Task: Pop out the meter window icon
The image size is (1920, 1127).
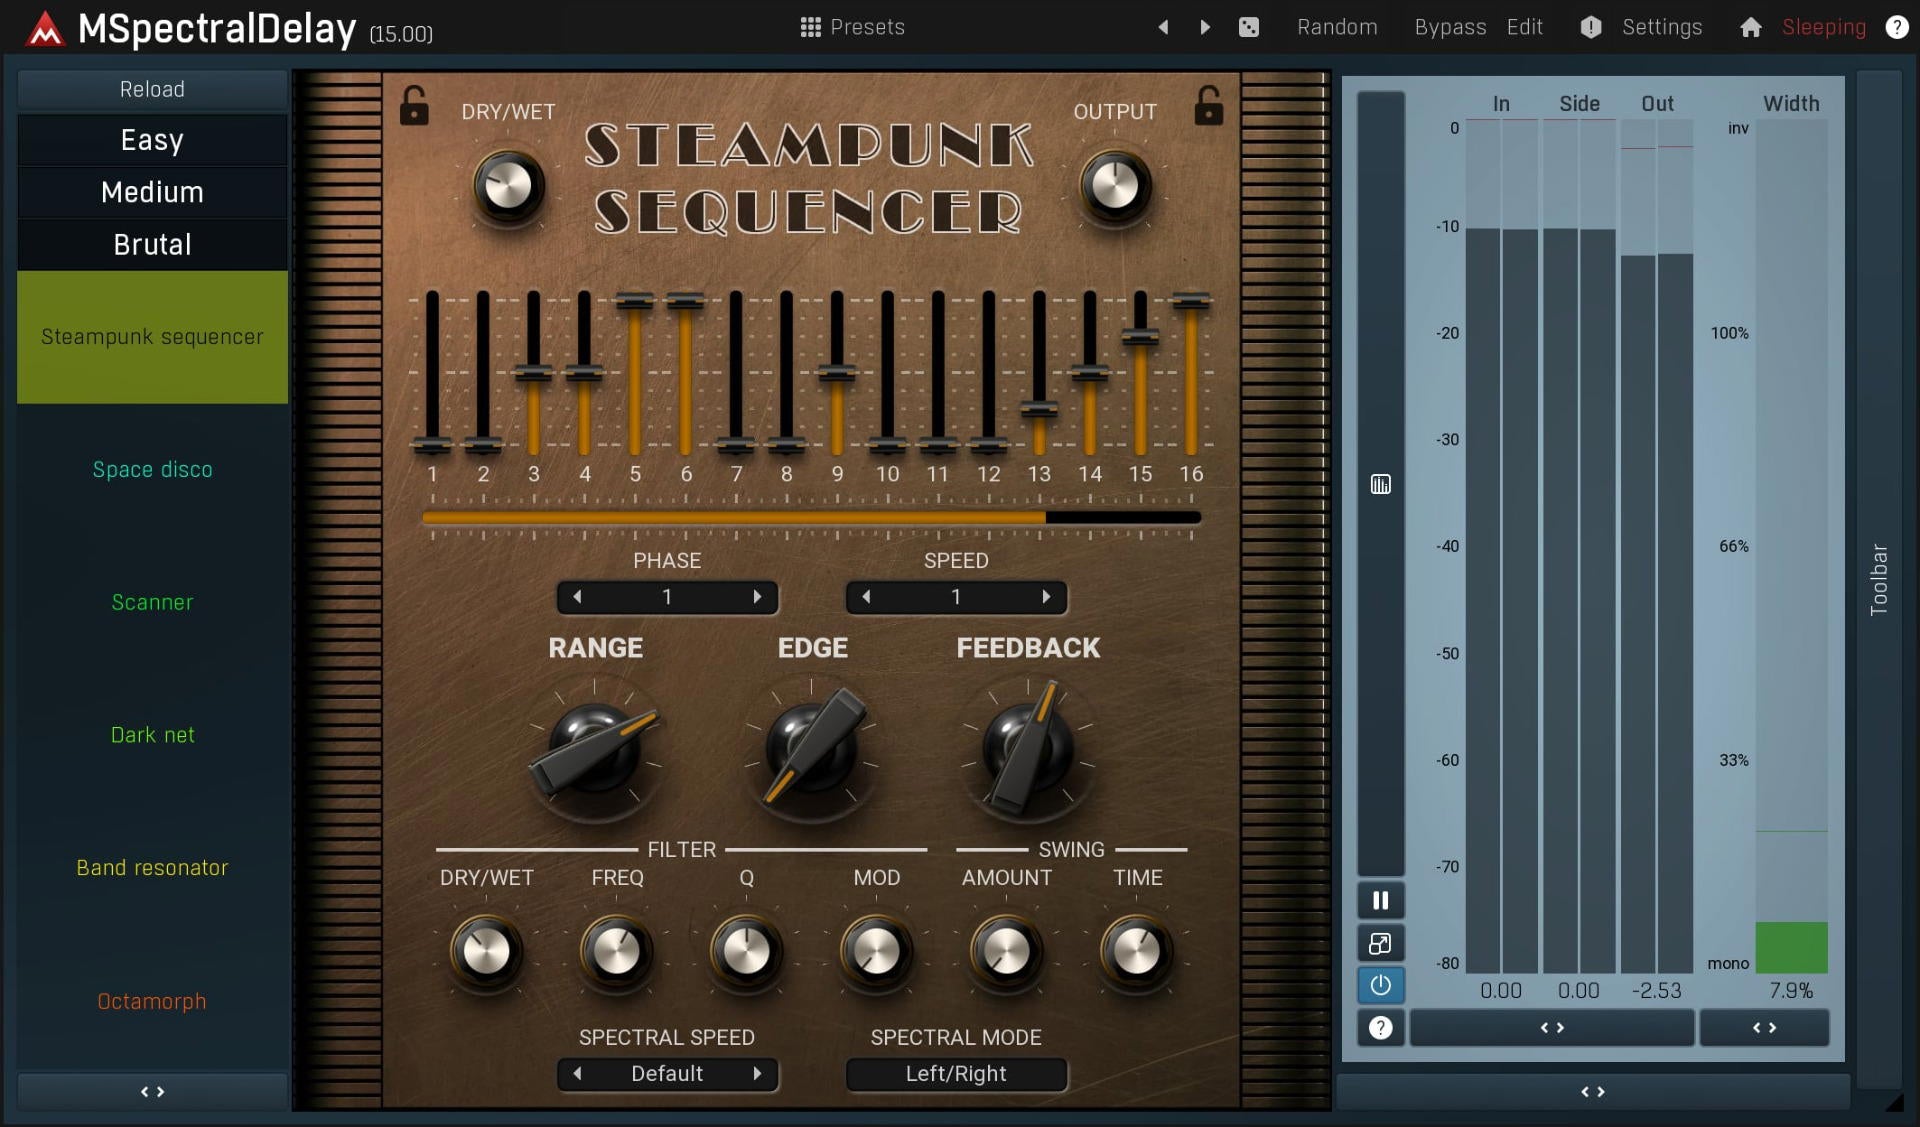Action: tap(1380, 943)
